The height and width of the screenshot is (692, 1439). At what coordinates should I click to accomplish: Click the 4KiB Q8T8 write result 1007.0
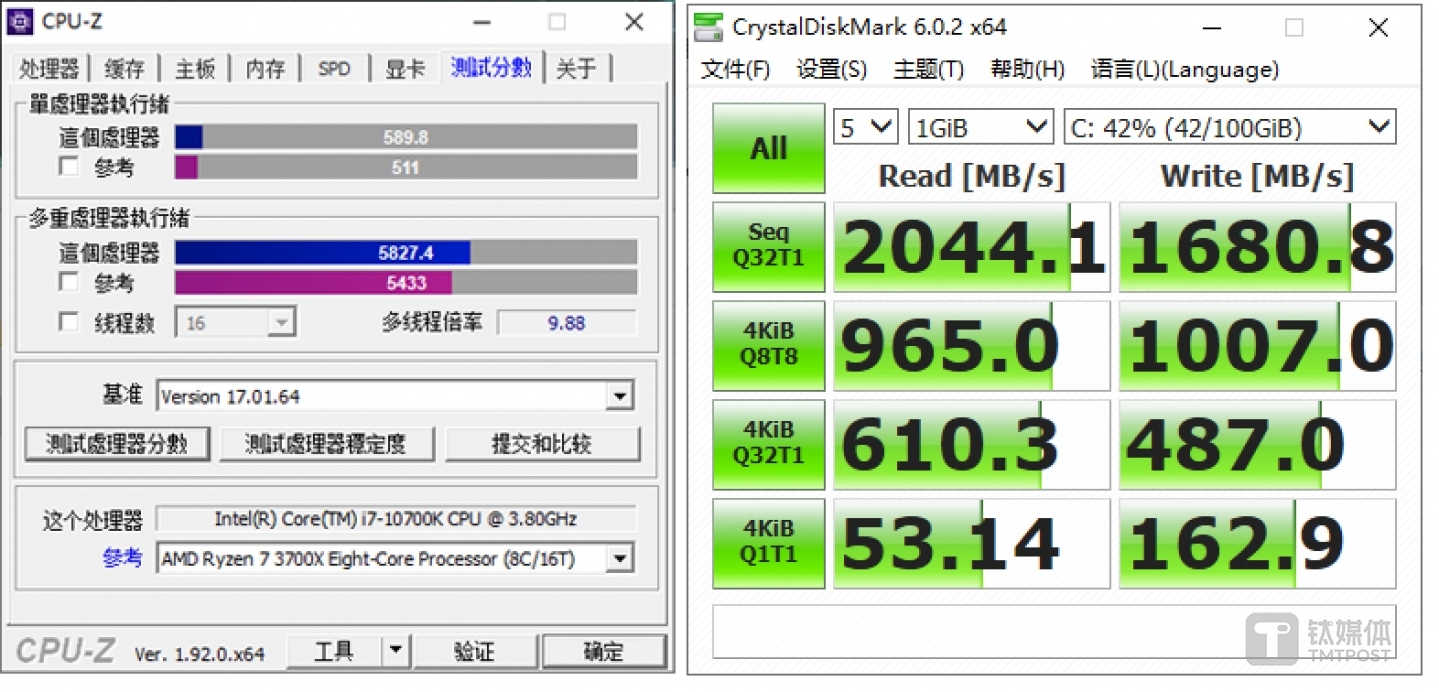pos(1257,345)
